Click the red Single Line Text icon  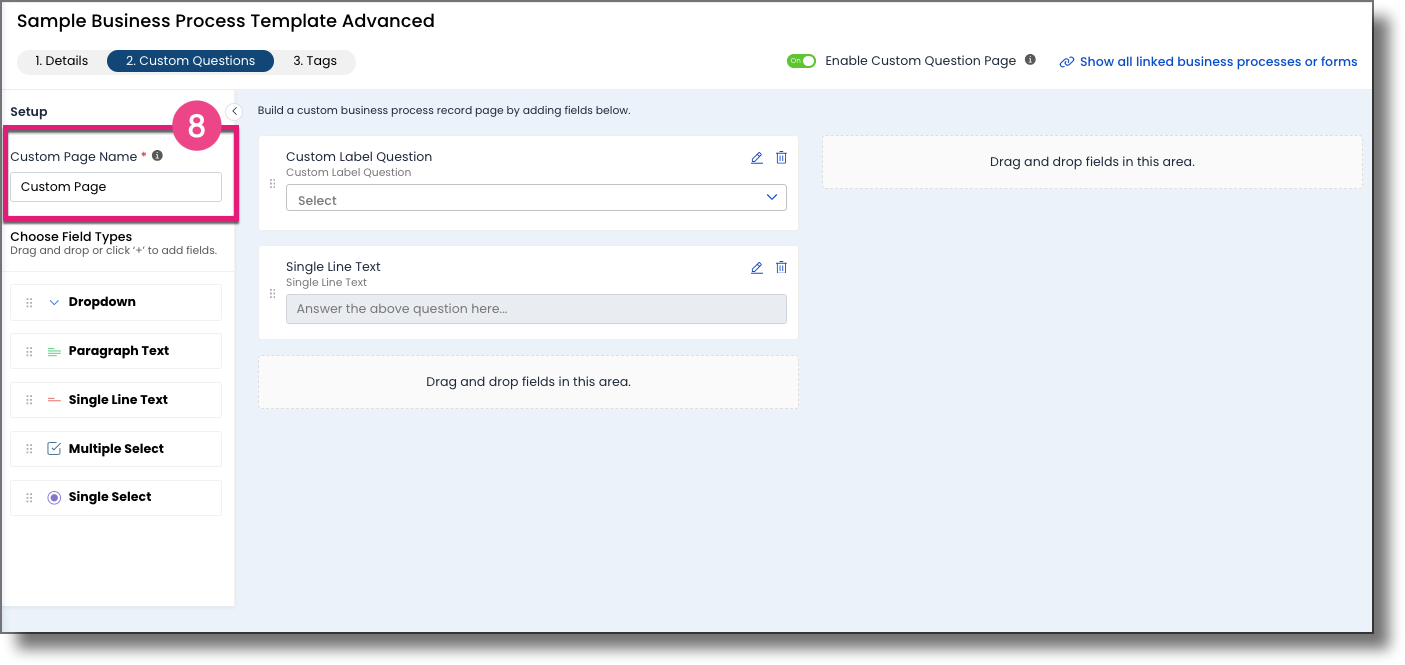coord(54,400)
